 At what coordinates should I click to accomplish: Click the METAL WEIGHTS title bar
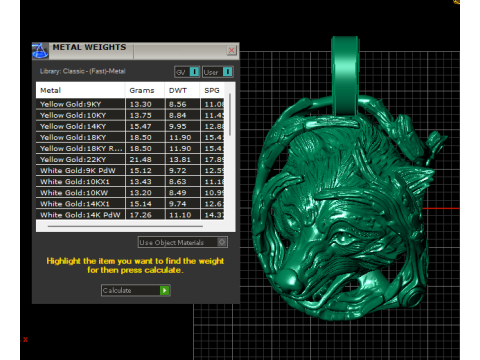tap(136, 51)
